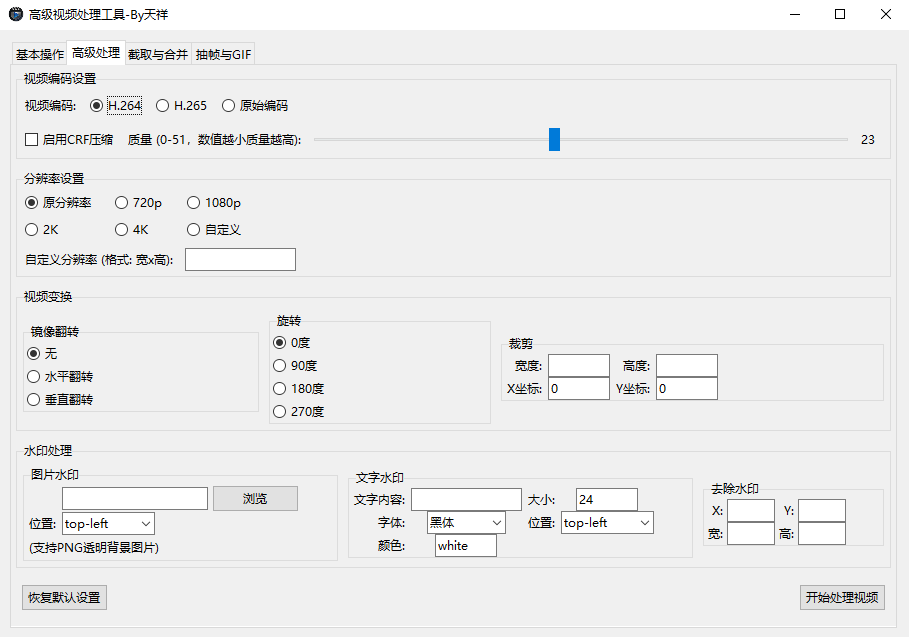
Task: Choose 720p resolution
Action: pos(139,203)
